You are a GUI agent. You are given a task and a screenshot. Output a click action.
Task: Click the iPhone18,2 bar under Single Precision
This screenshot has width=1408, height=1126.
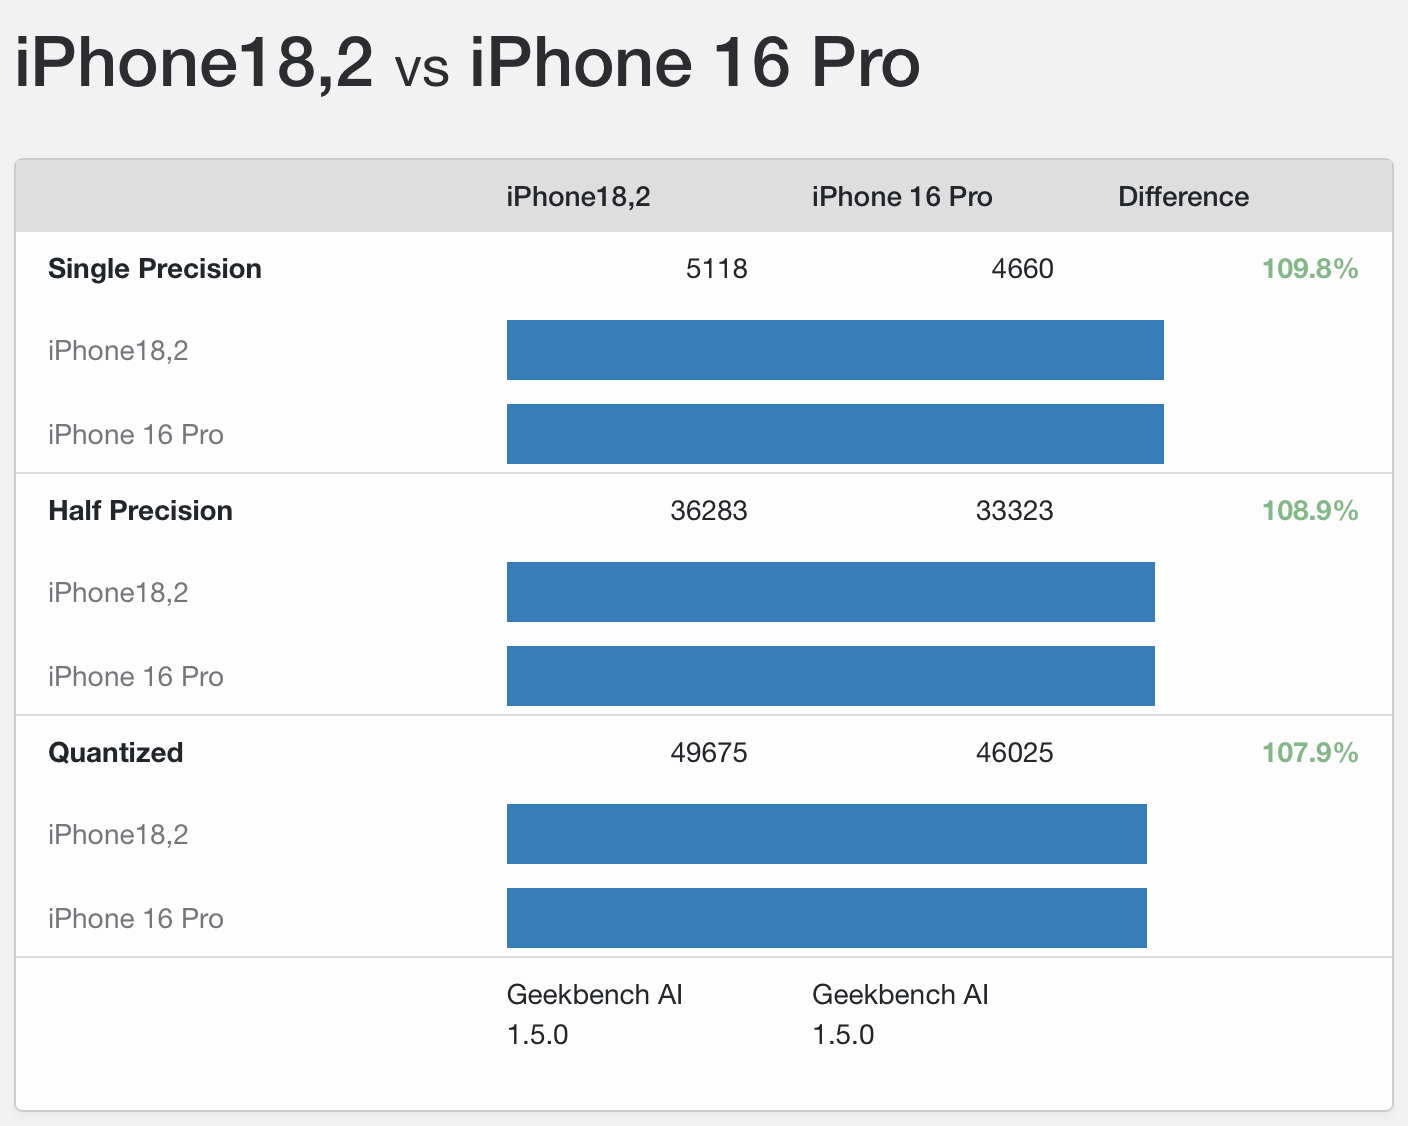coord(835,350)
